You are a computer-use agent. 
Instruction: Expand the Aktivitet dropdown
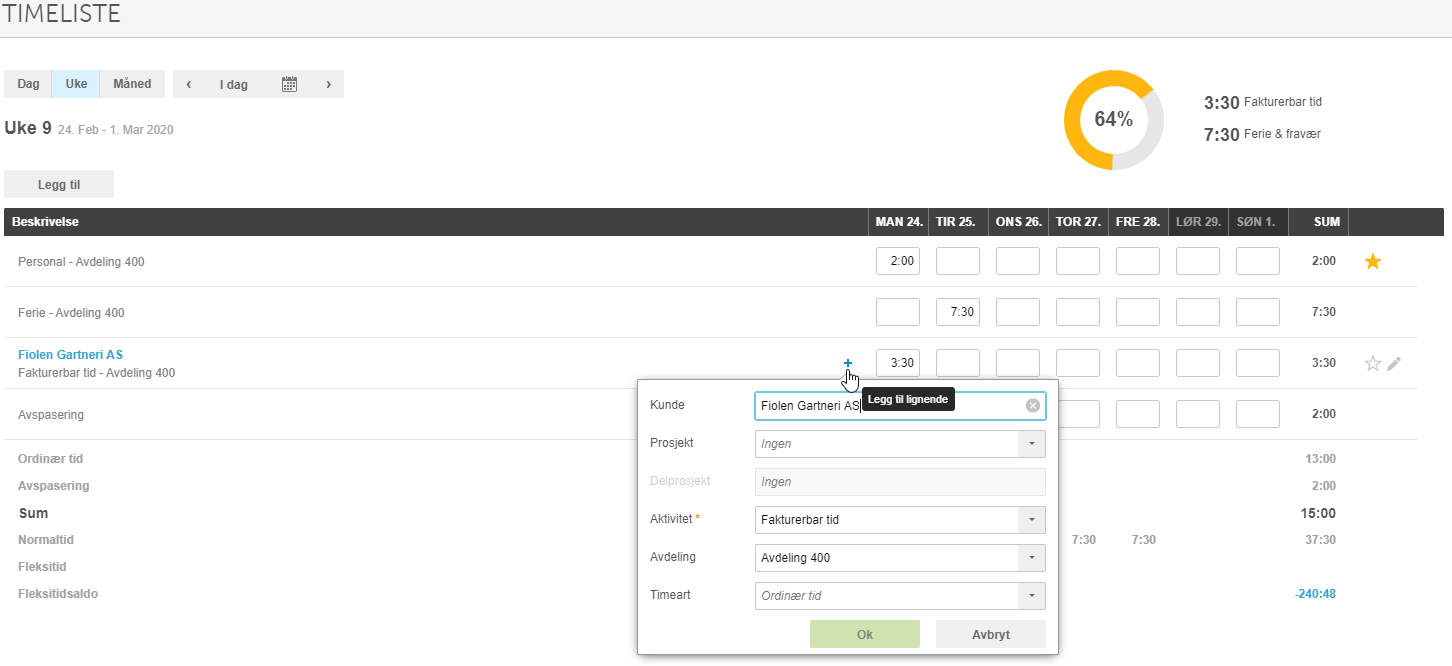(1031, 520)
